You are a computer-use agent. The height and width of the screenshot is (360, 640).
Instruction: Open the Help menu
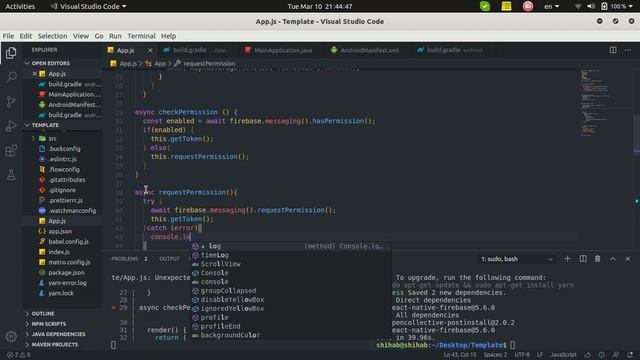[168, 36]
